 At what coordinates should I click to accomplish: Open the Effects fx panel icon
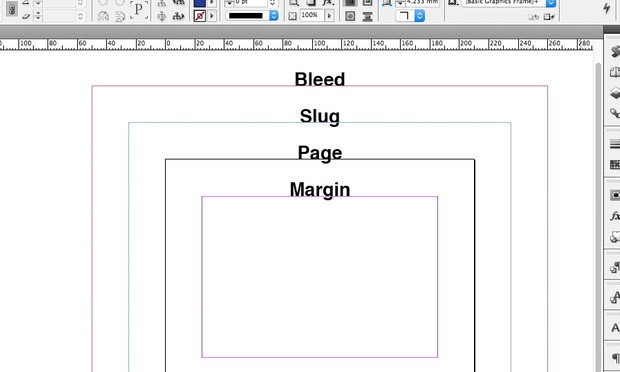click(614, 216)
